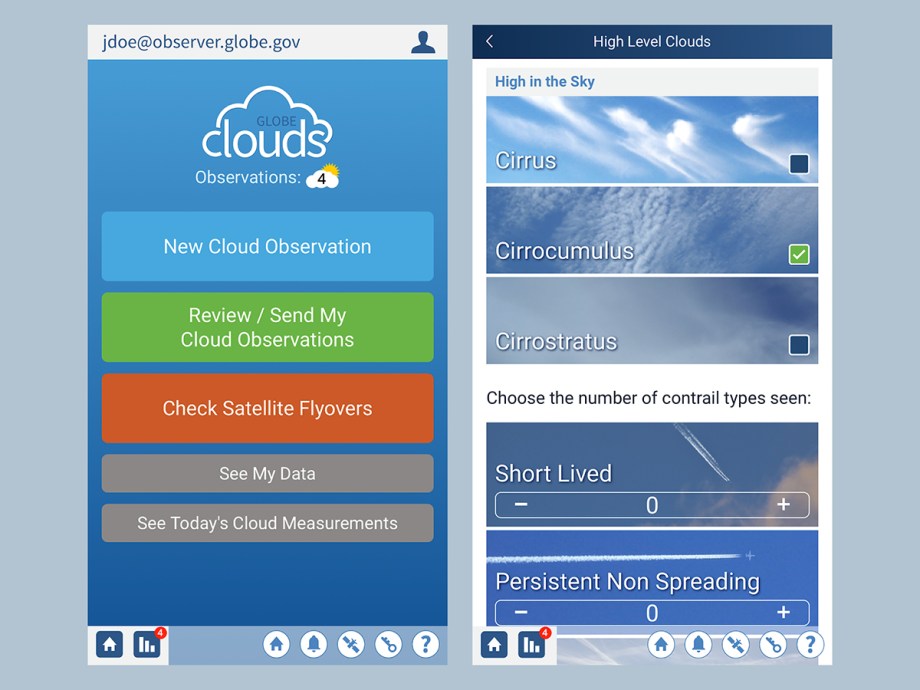Open Check Satellite Flyovers
Screen dimensions: 920x690
(267, 408)
